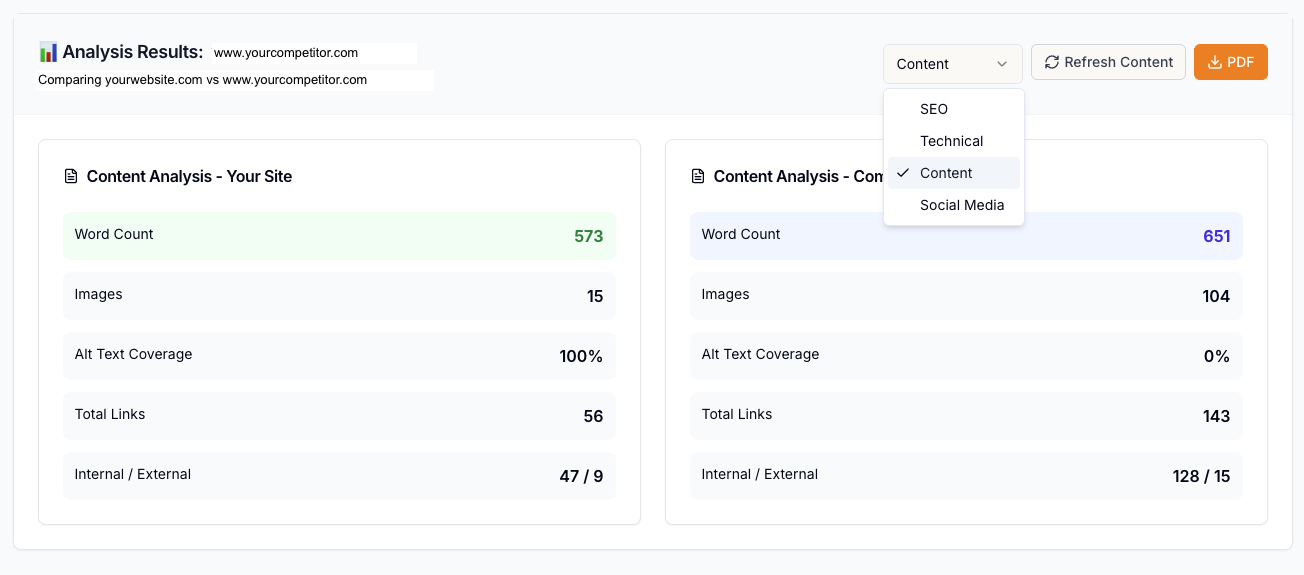1304x575 pixels.
Task: Choose Technical in the dropdown menu
Action: coord(953,141)
